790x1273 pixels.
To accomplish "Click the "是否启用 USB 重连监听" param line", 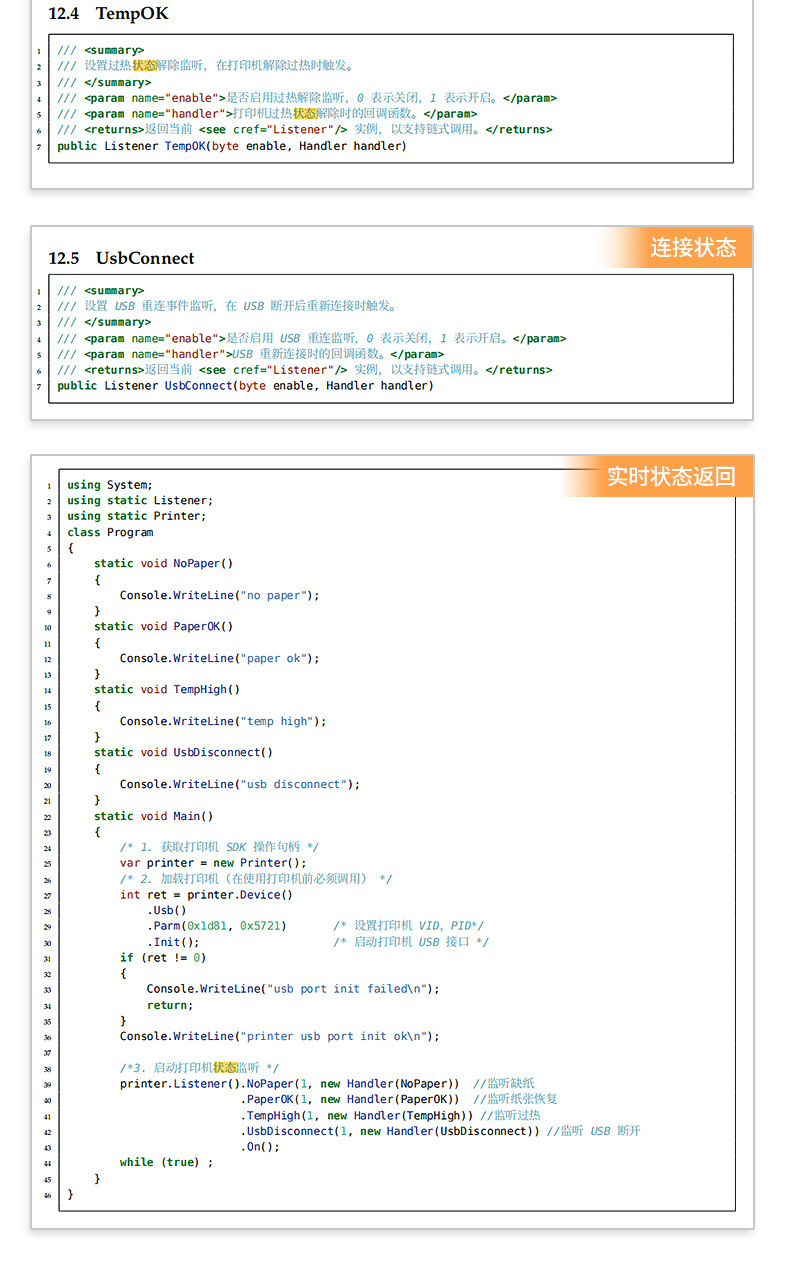I will pos(312,338).
